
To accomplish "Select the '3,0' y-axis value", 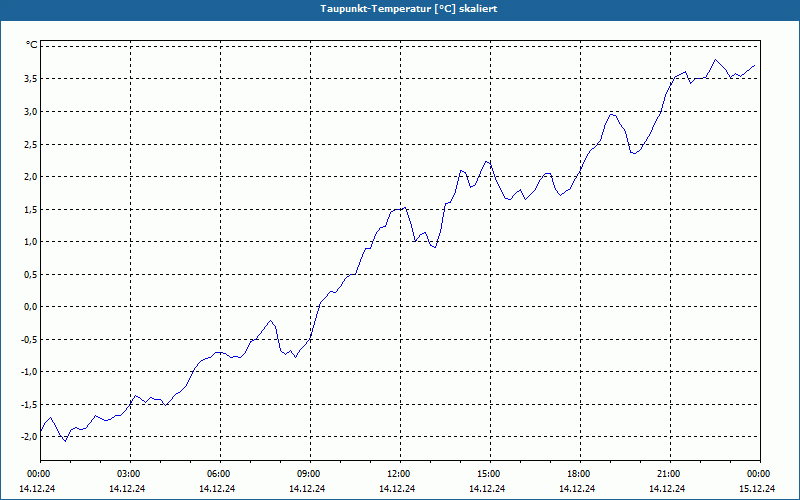I will coord(31,111).
